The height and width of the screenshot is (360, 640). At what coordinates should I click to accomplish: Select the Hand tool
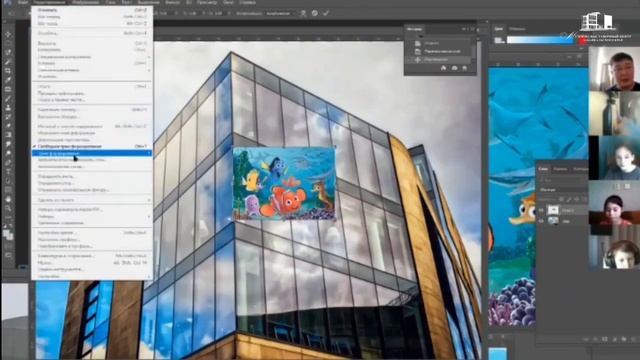coord(8,199)
